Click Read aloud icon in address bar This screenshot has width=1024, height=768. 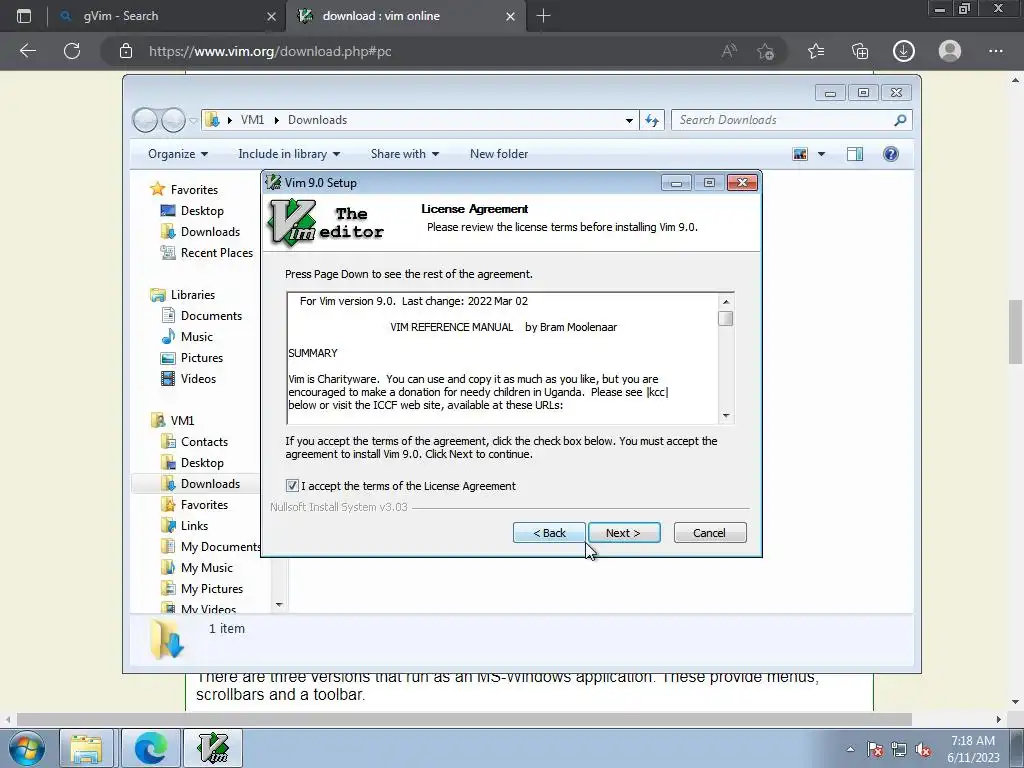coord(729,51)
